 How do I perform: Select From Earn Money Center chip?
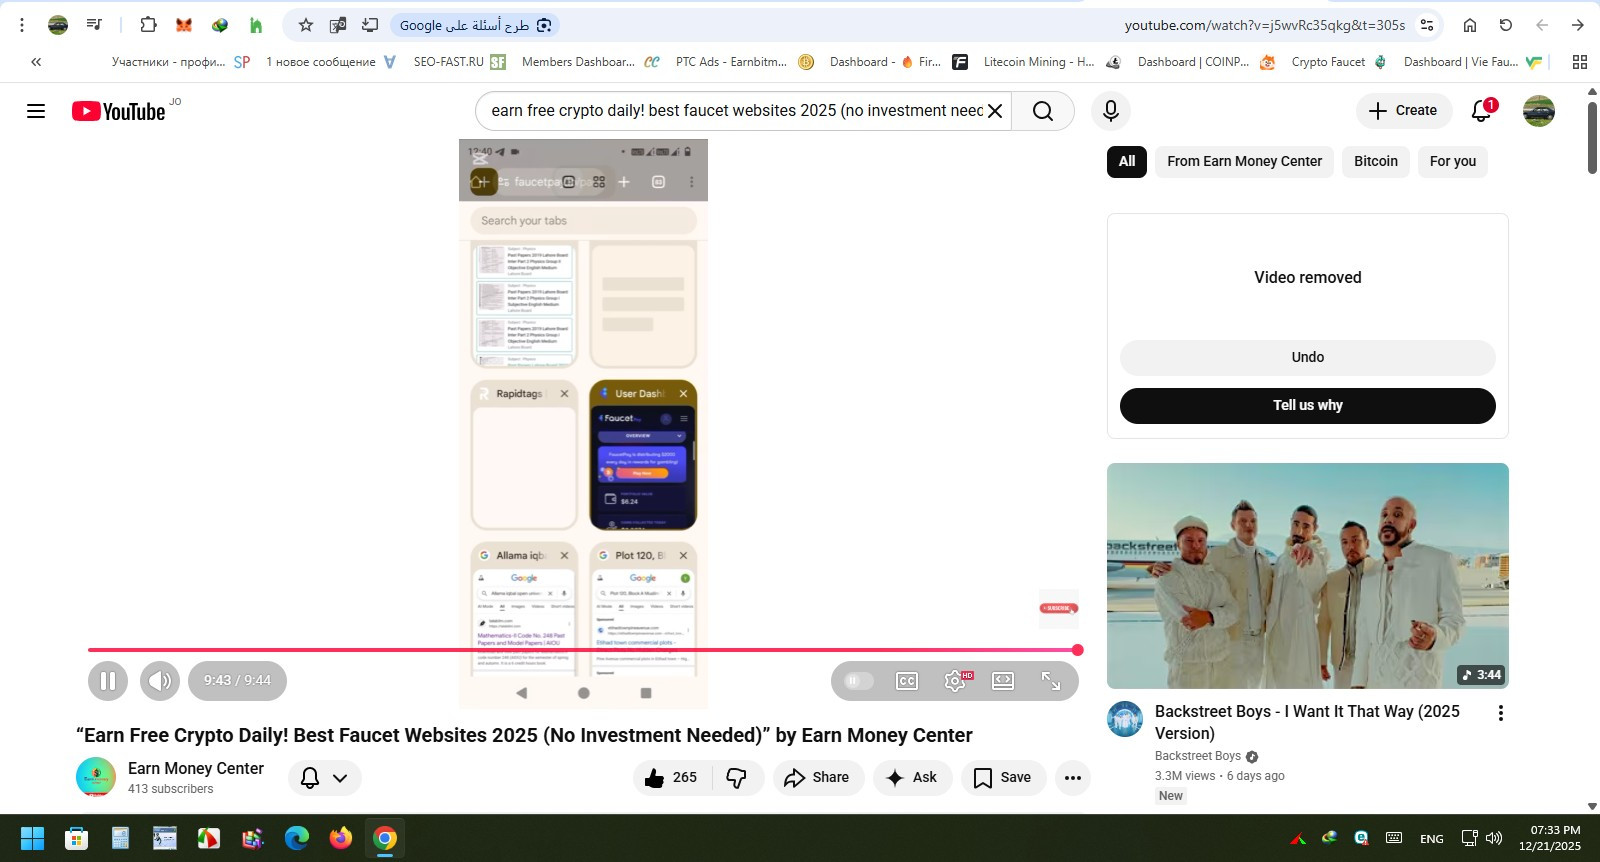(1244, 161)
